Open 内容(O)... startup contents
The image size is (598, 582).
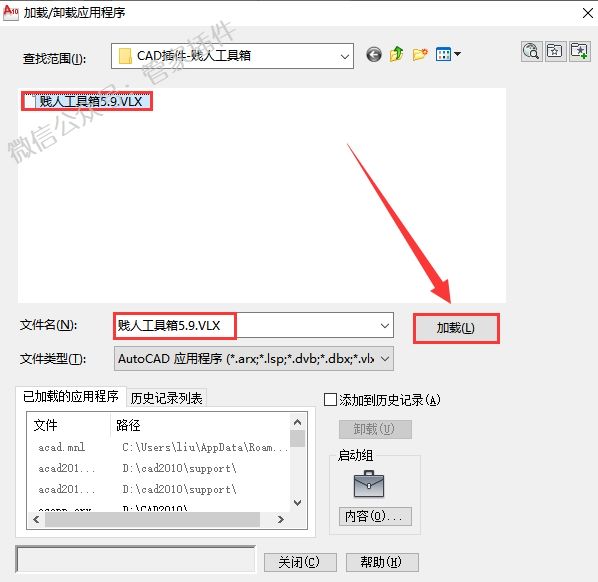[375, 516]
